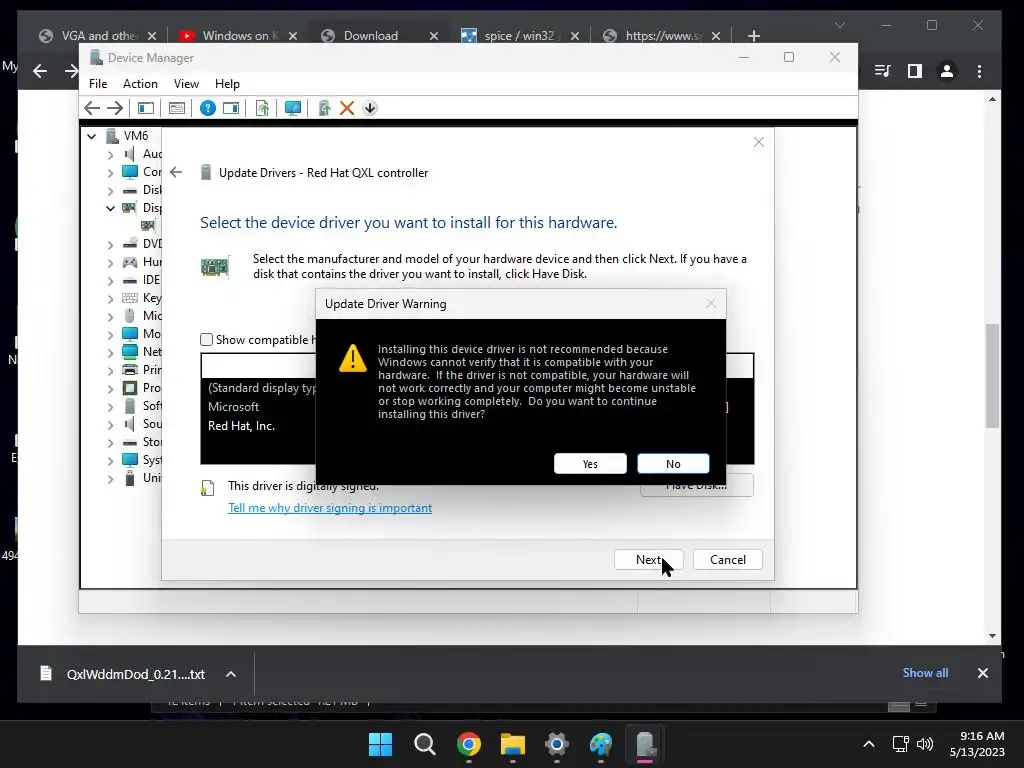
Task: Click blue Help icon in Device Manager toolbar
Action: pos(208,108)
